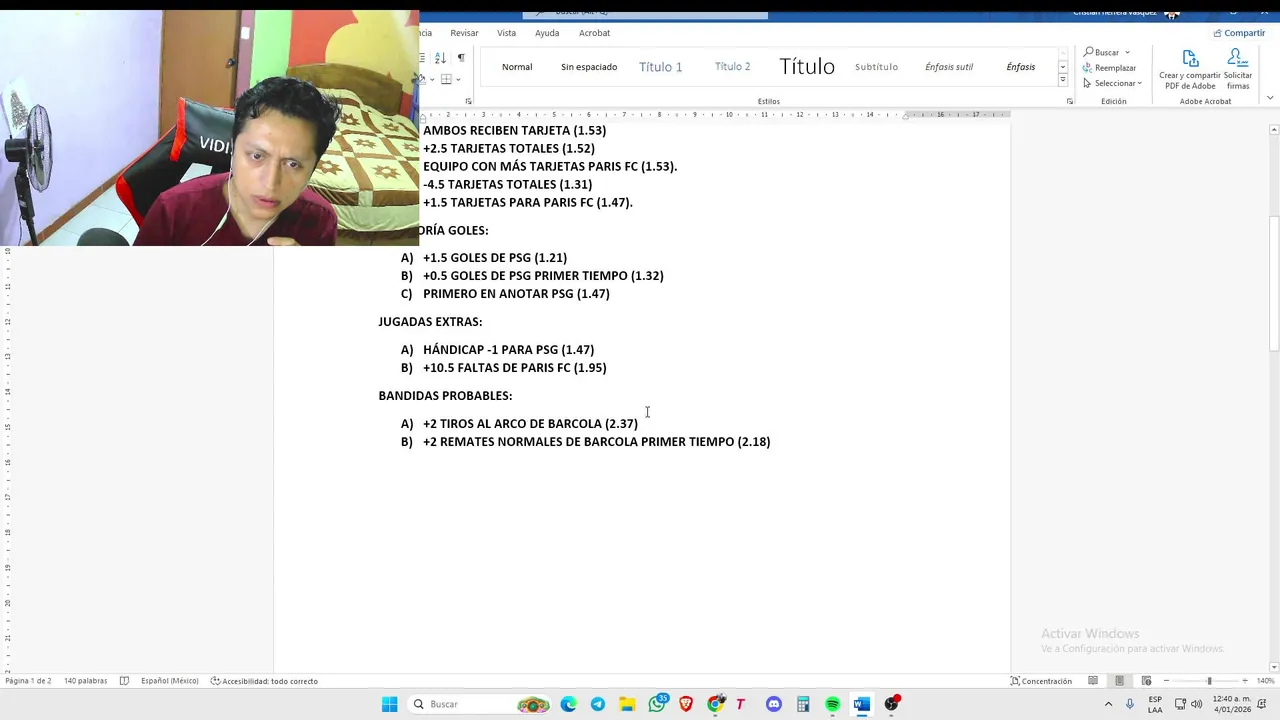
Task: Click the Página 1 de 2 indicator
Action: click(x=28, y=681)
